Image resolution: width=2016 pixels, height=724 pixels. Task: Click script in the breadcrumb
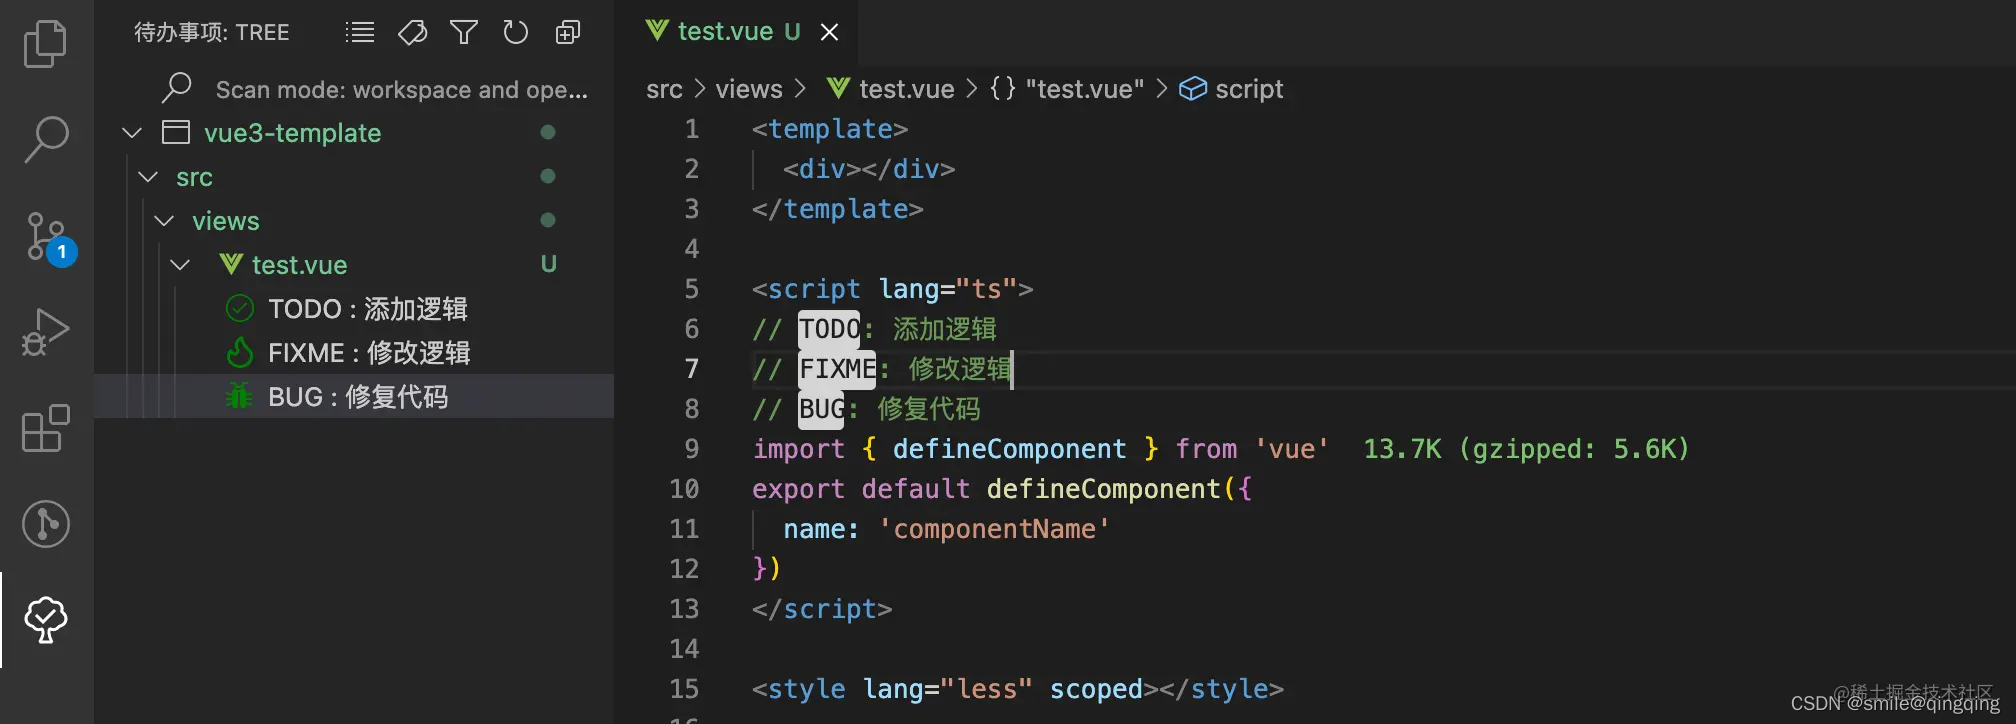1249,89
